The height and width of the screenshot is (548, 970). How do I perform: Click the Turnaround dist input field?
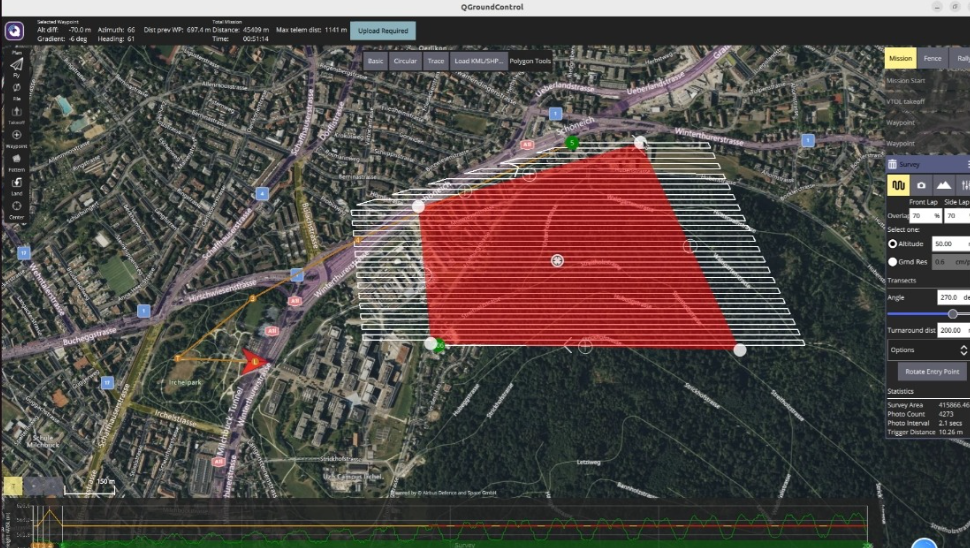click(x=951, y=329)
